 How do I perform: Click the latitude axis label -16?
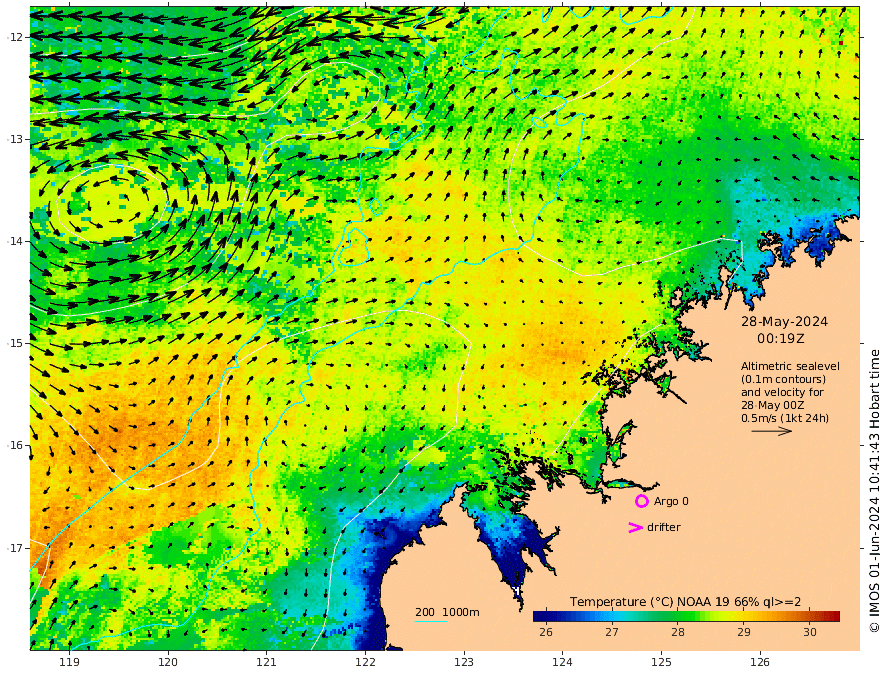click(x=15, y=445)
